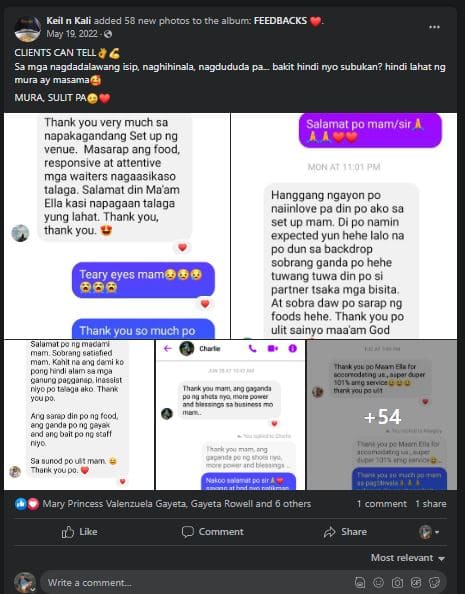Open the Charlie chat screenshot photo
This screenshot has width=465, height=594.
230,415
